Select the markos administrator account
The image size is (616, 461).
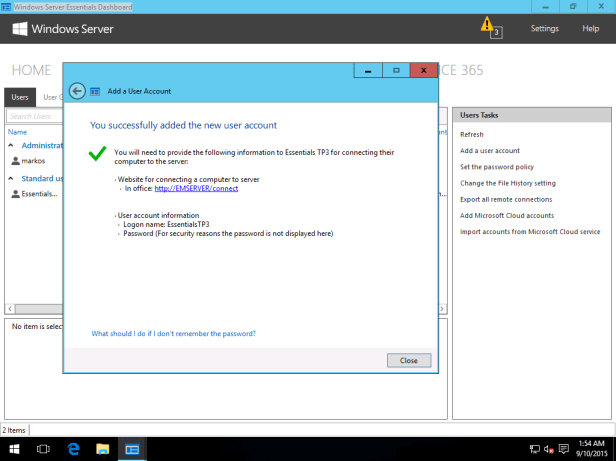[33, 160]
